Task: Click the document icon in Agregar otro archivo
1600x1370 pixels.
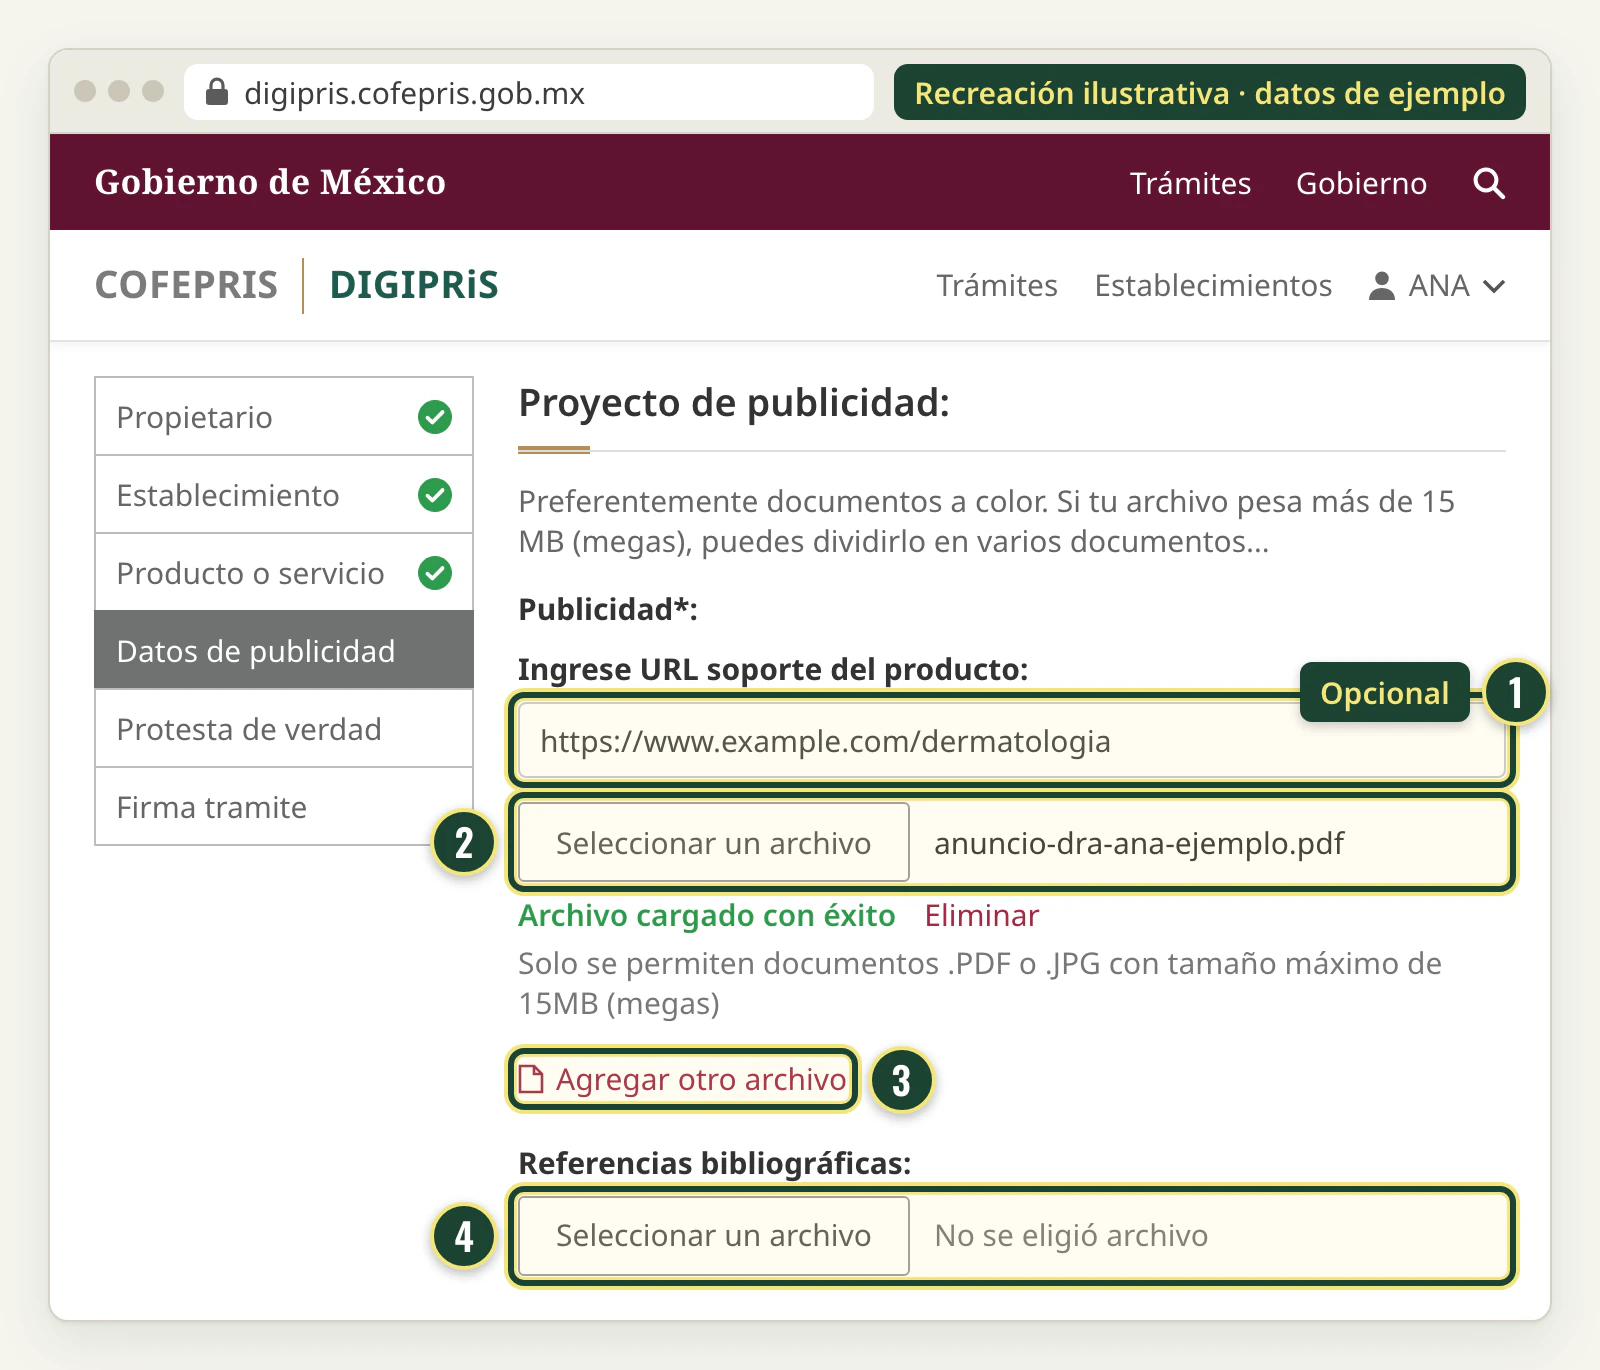Action: point(531,1079)
